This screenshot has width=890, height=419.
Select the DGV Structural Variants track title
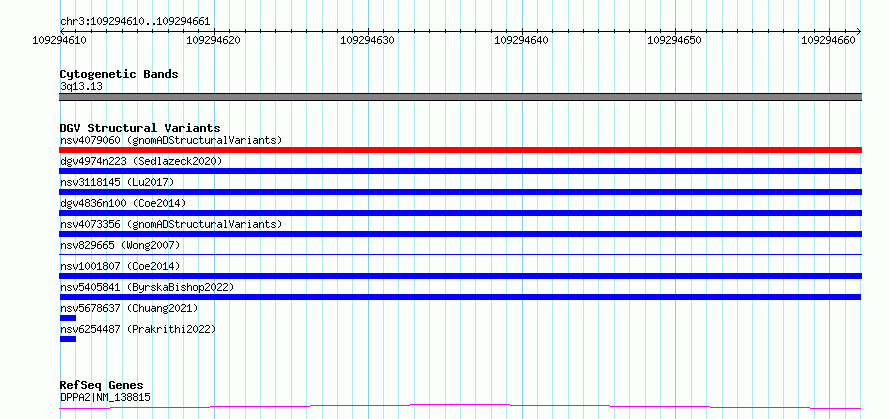click(140, 128)
